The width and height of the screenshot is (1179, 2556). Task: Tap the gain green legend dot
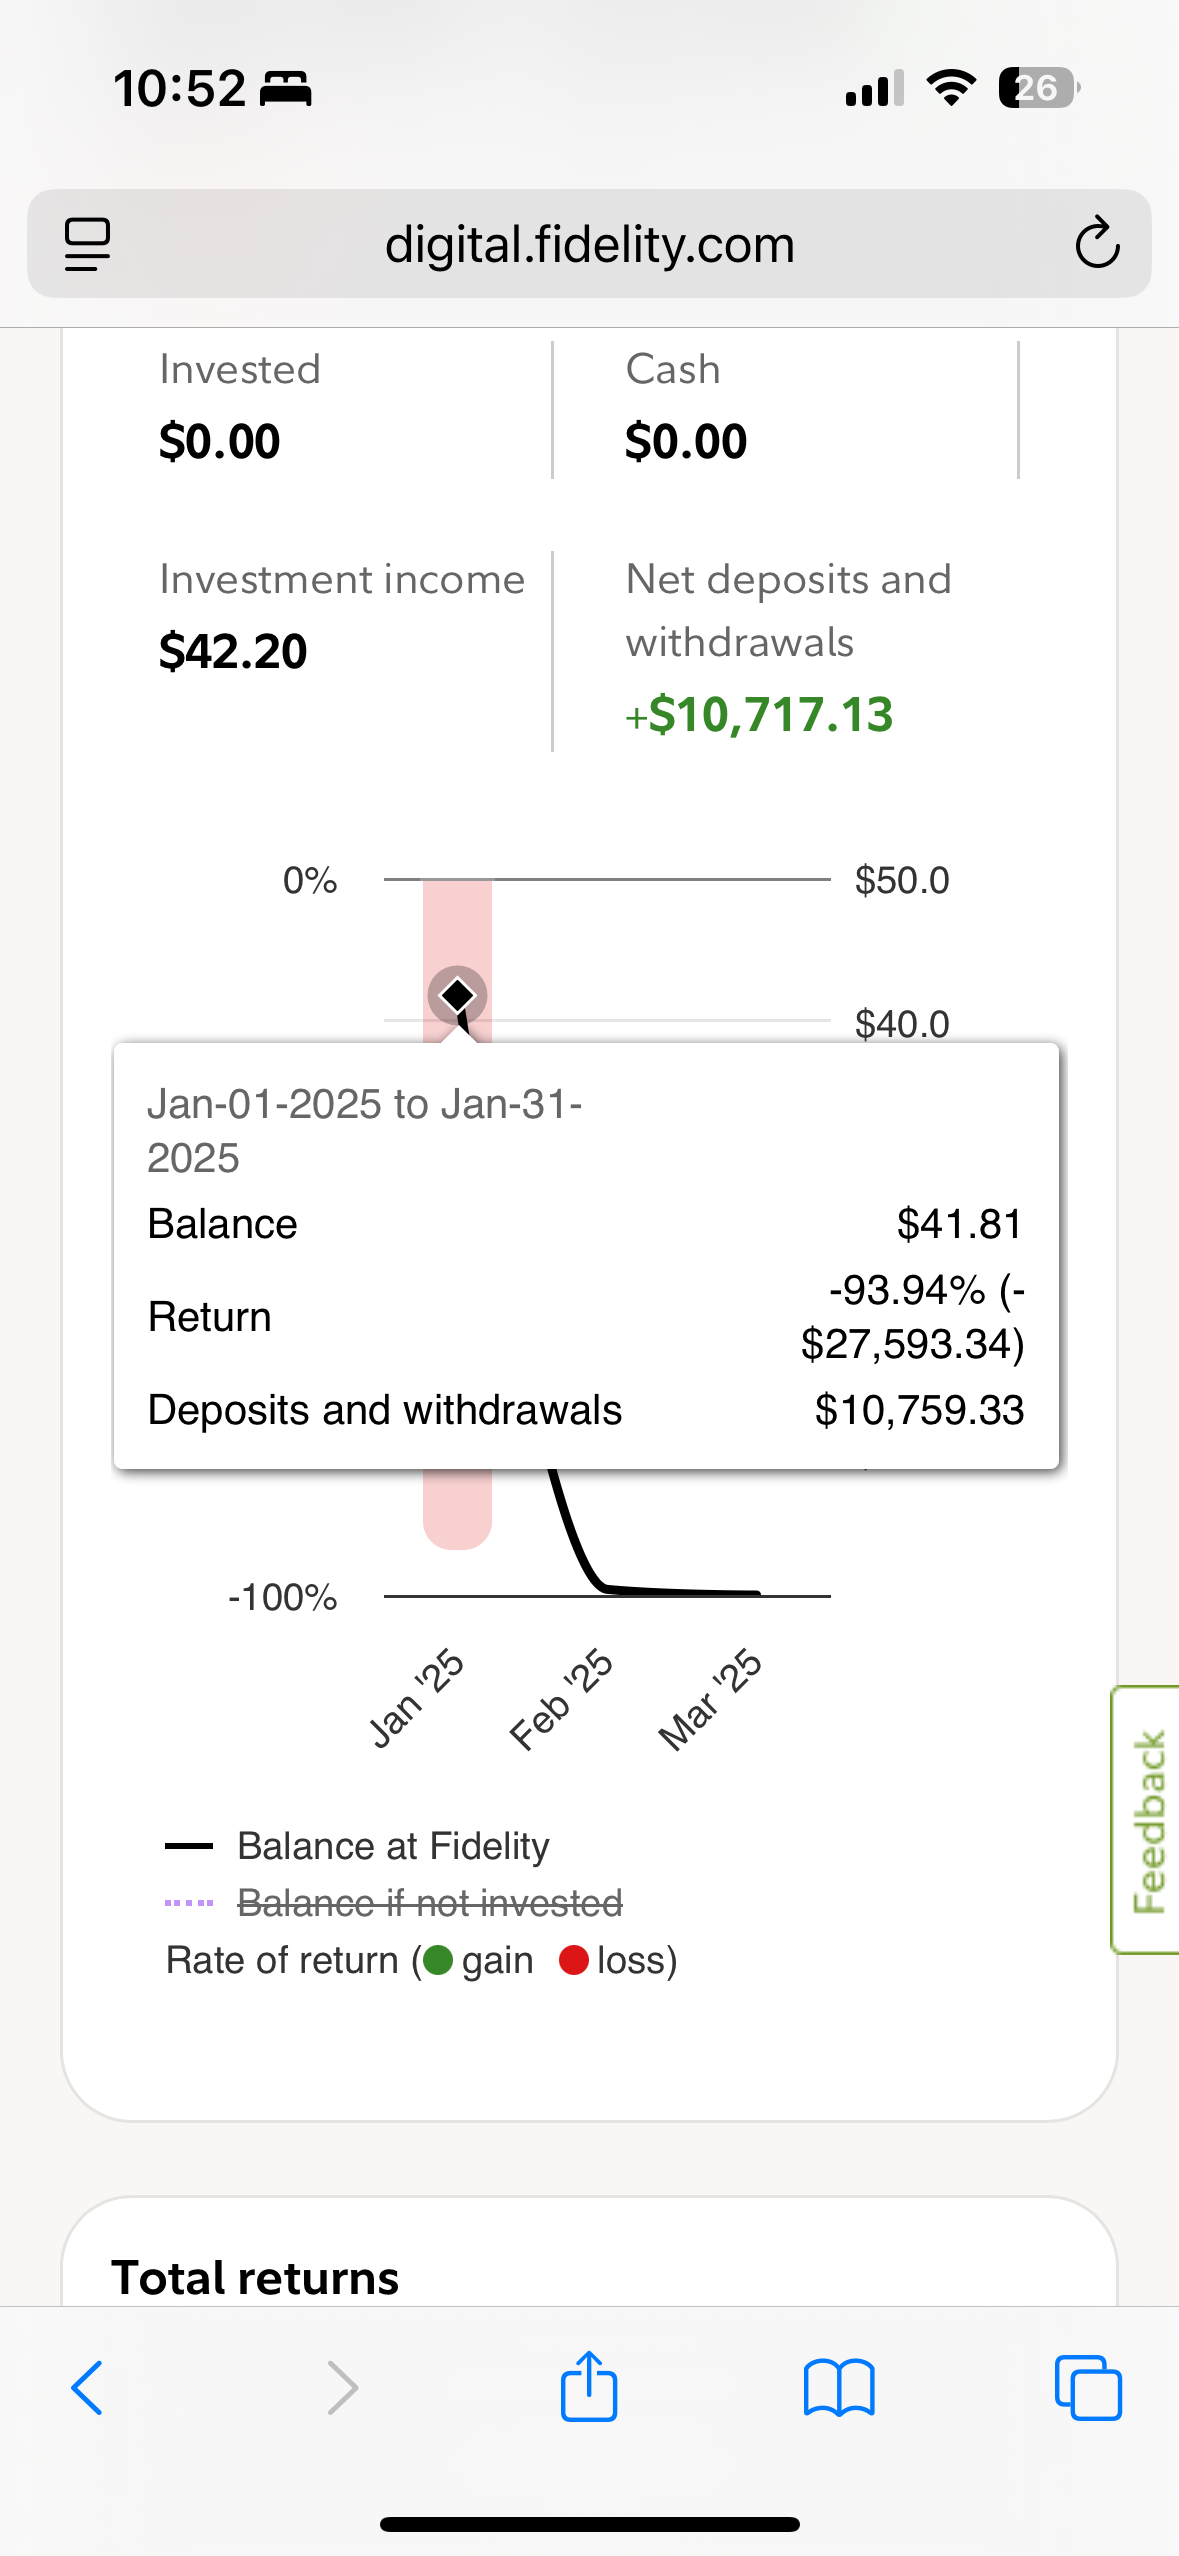tap(438, 1960)
